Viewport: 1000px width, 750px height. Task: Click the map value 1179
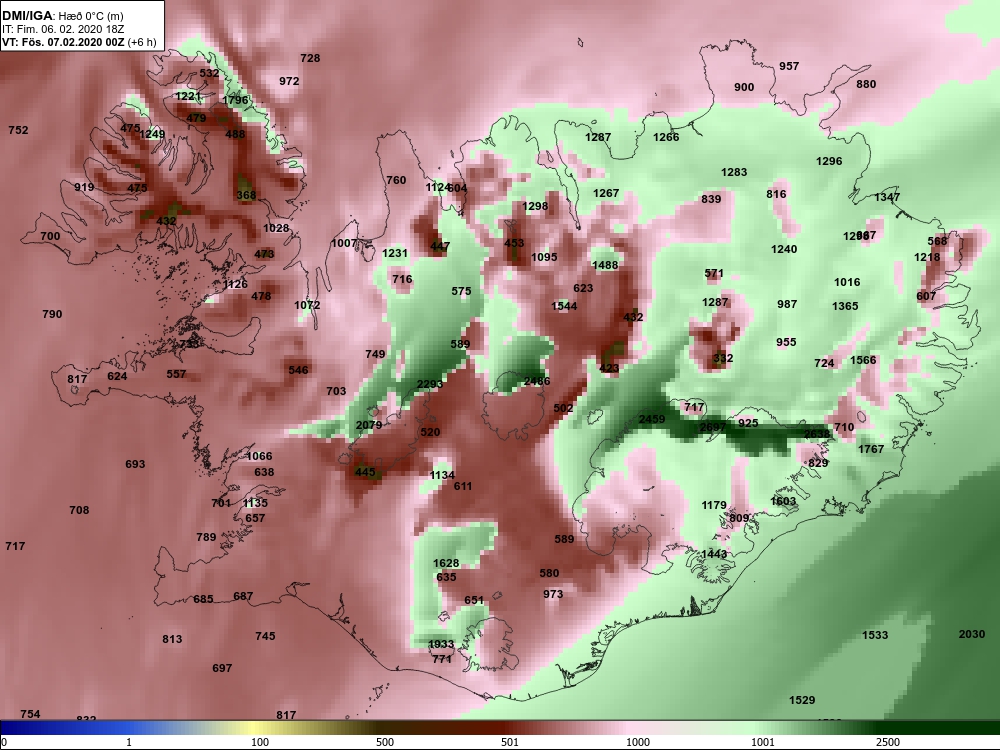[x=714, y=505]
